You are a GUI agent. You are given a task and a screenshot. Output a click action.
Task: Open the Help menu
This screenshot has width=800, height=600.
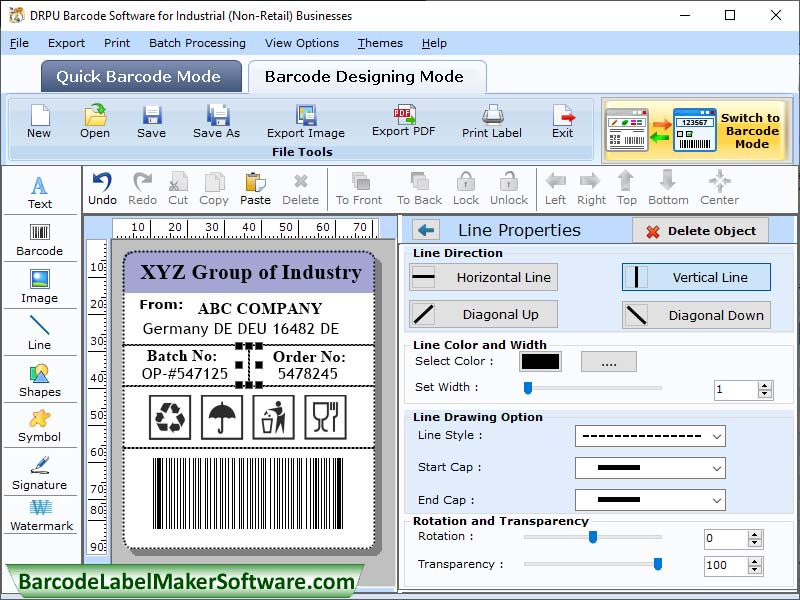pyautogui.click(x=434, y=43)
